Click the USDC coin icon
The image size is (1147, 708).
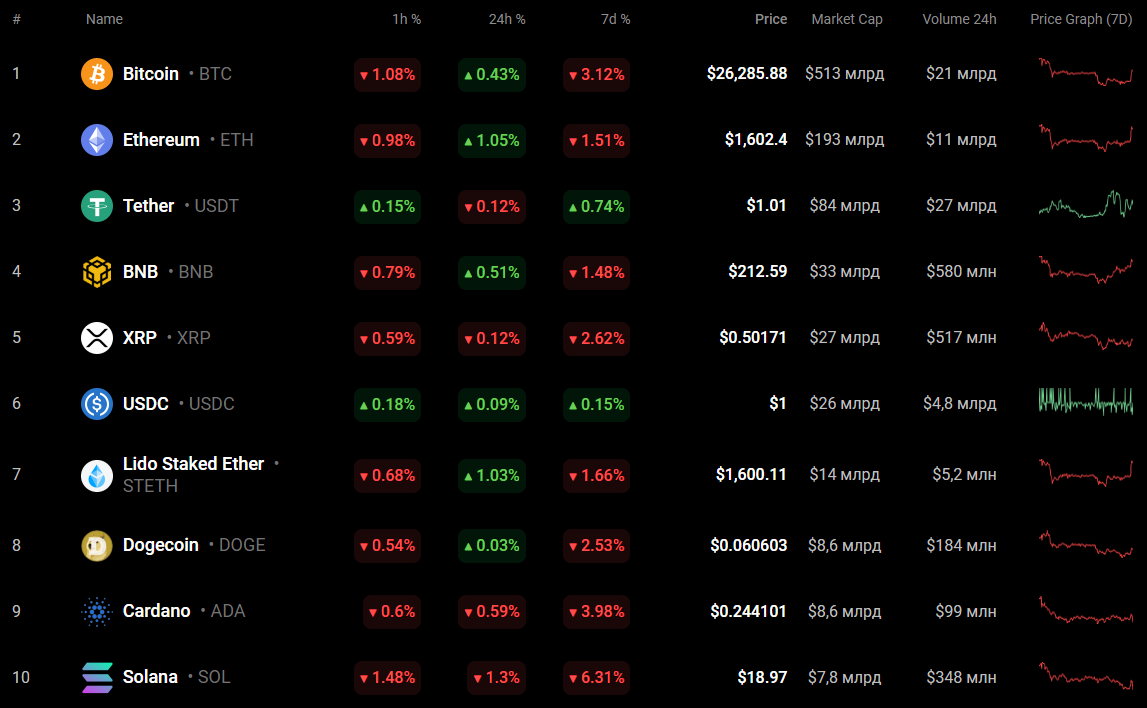(97, 404)
